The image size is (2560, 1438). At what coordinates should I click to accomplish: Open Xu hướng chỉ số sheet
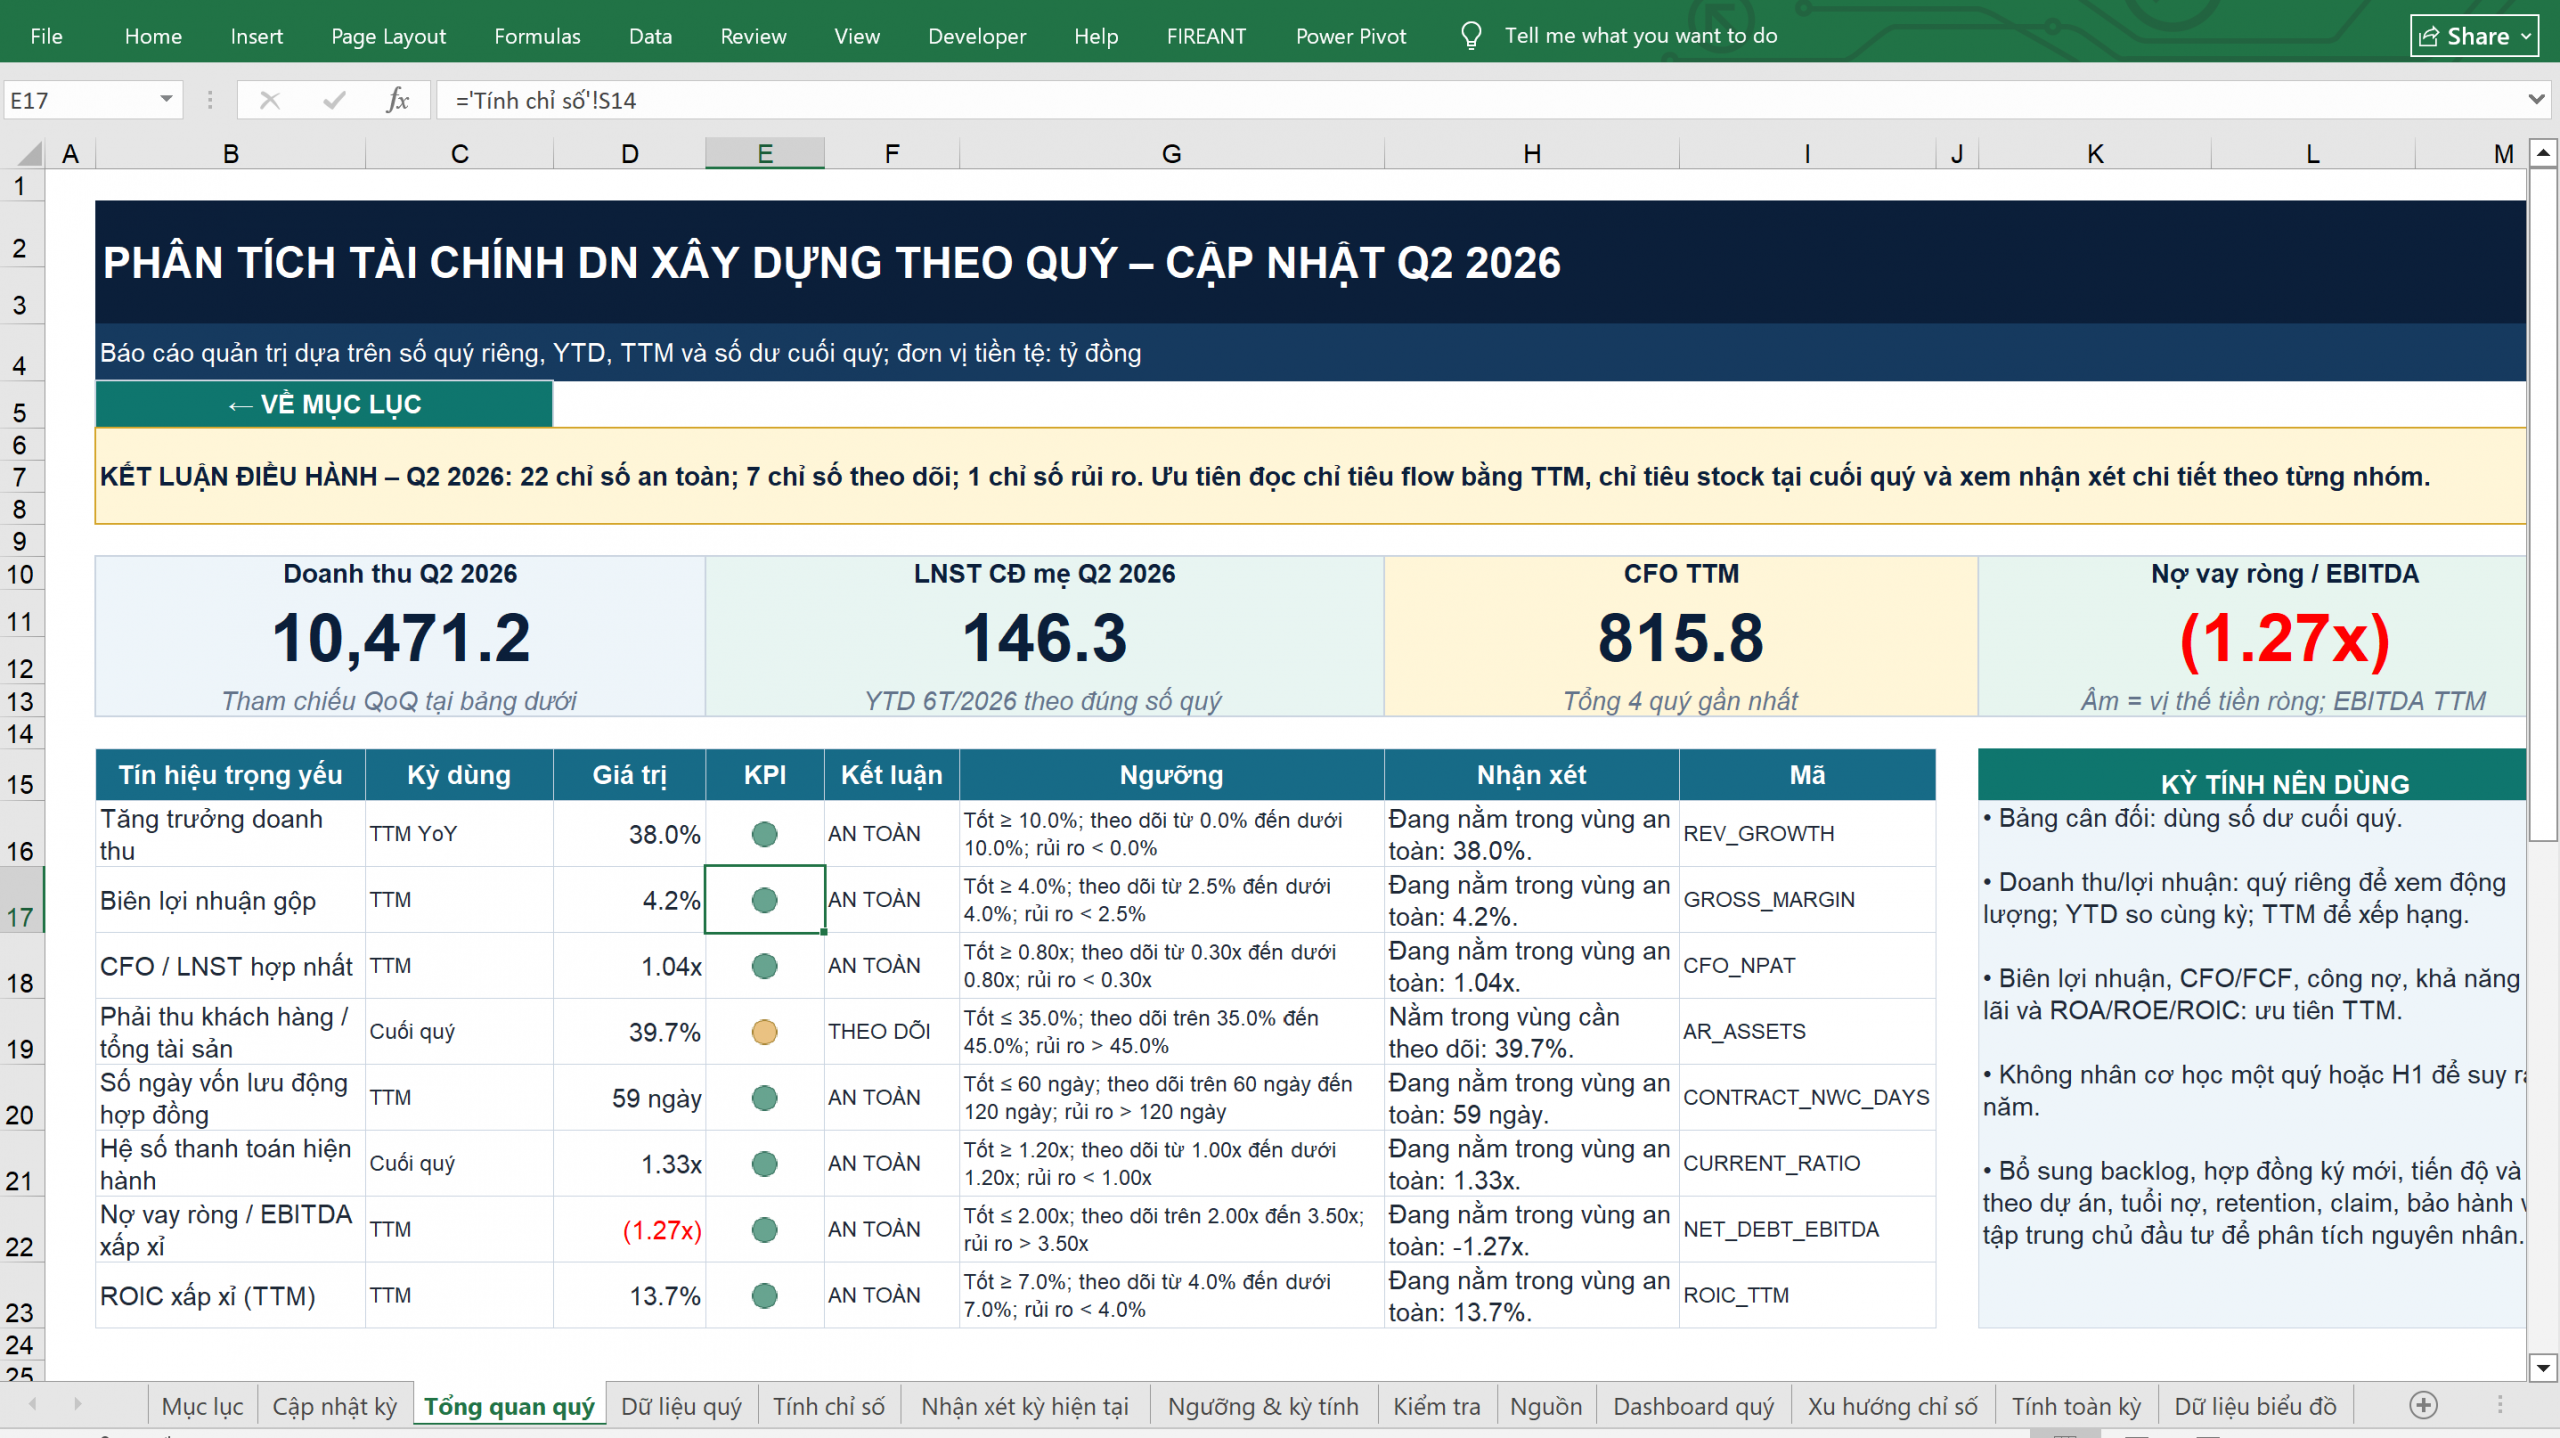coord(1892,1406)
